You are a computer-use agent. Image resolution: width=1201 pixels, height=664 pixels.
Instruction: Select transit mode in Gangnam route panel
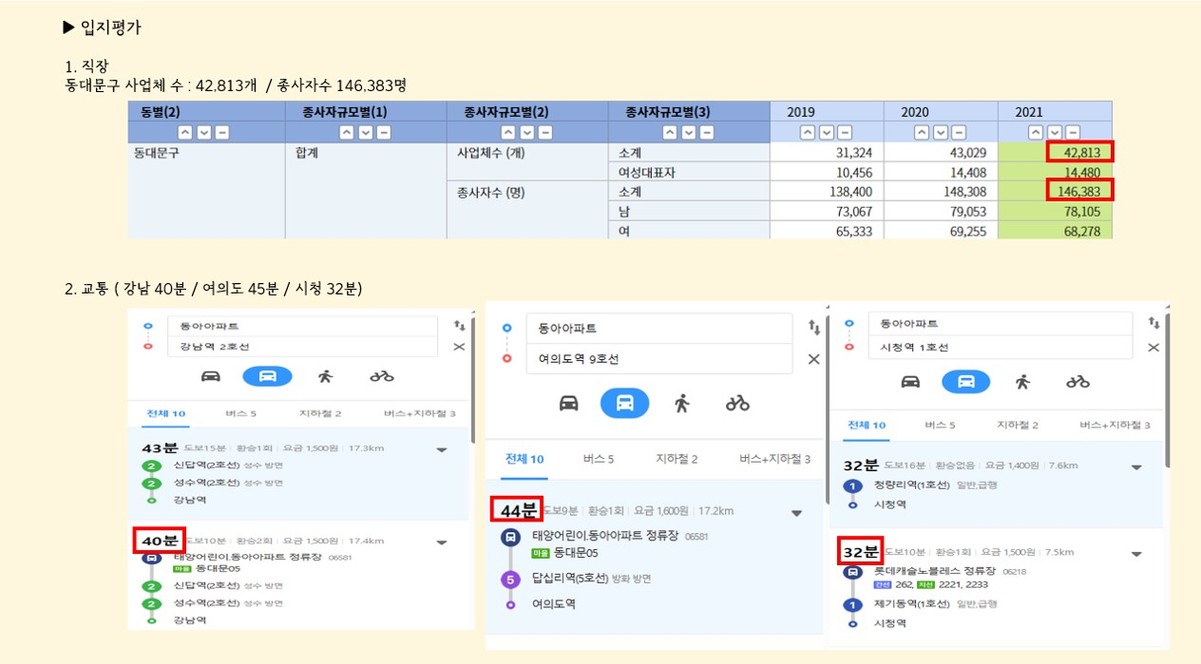[x=267, y=376]
